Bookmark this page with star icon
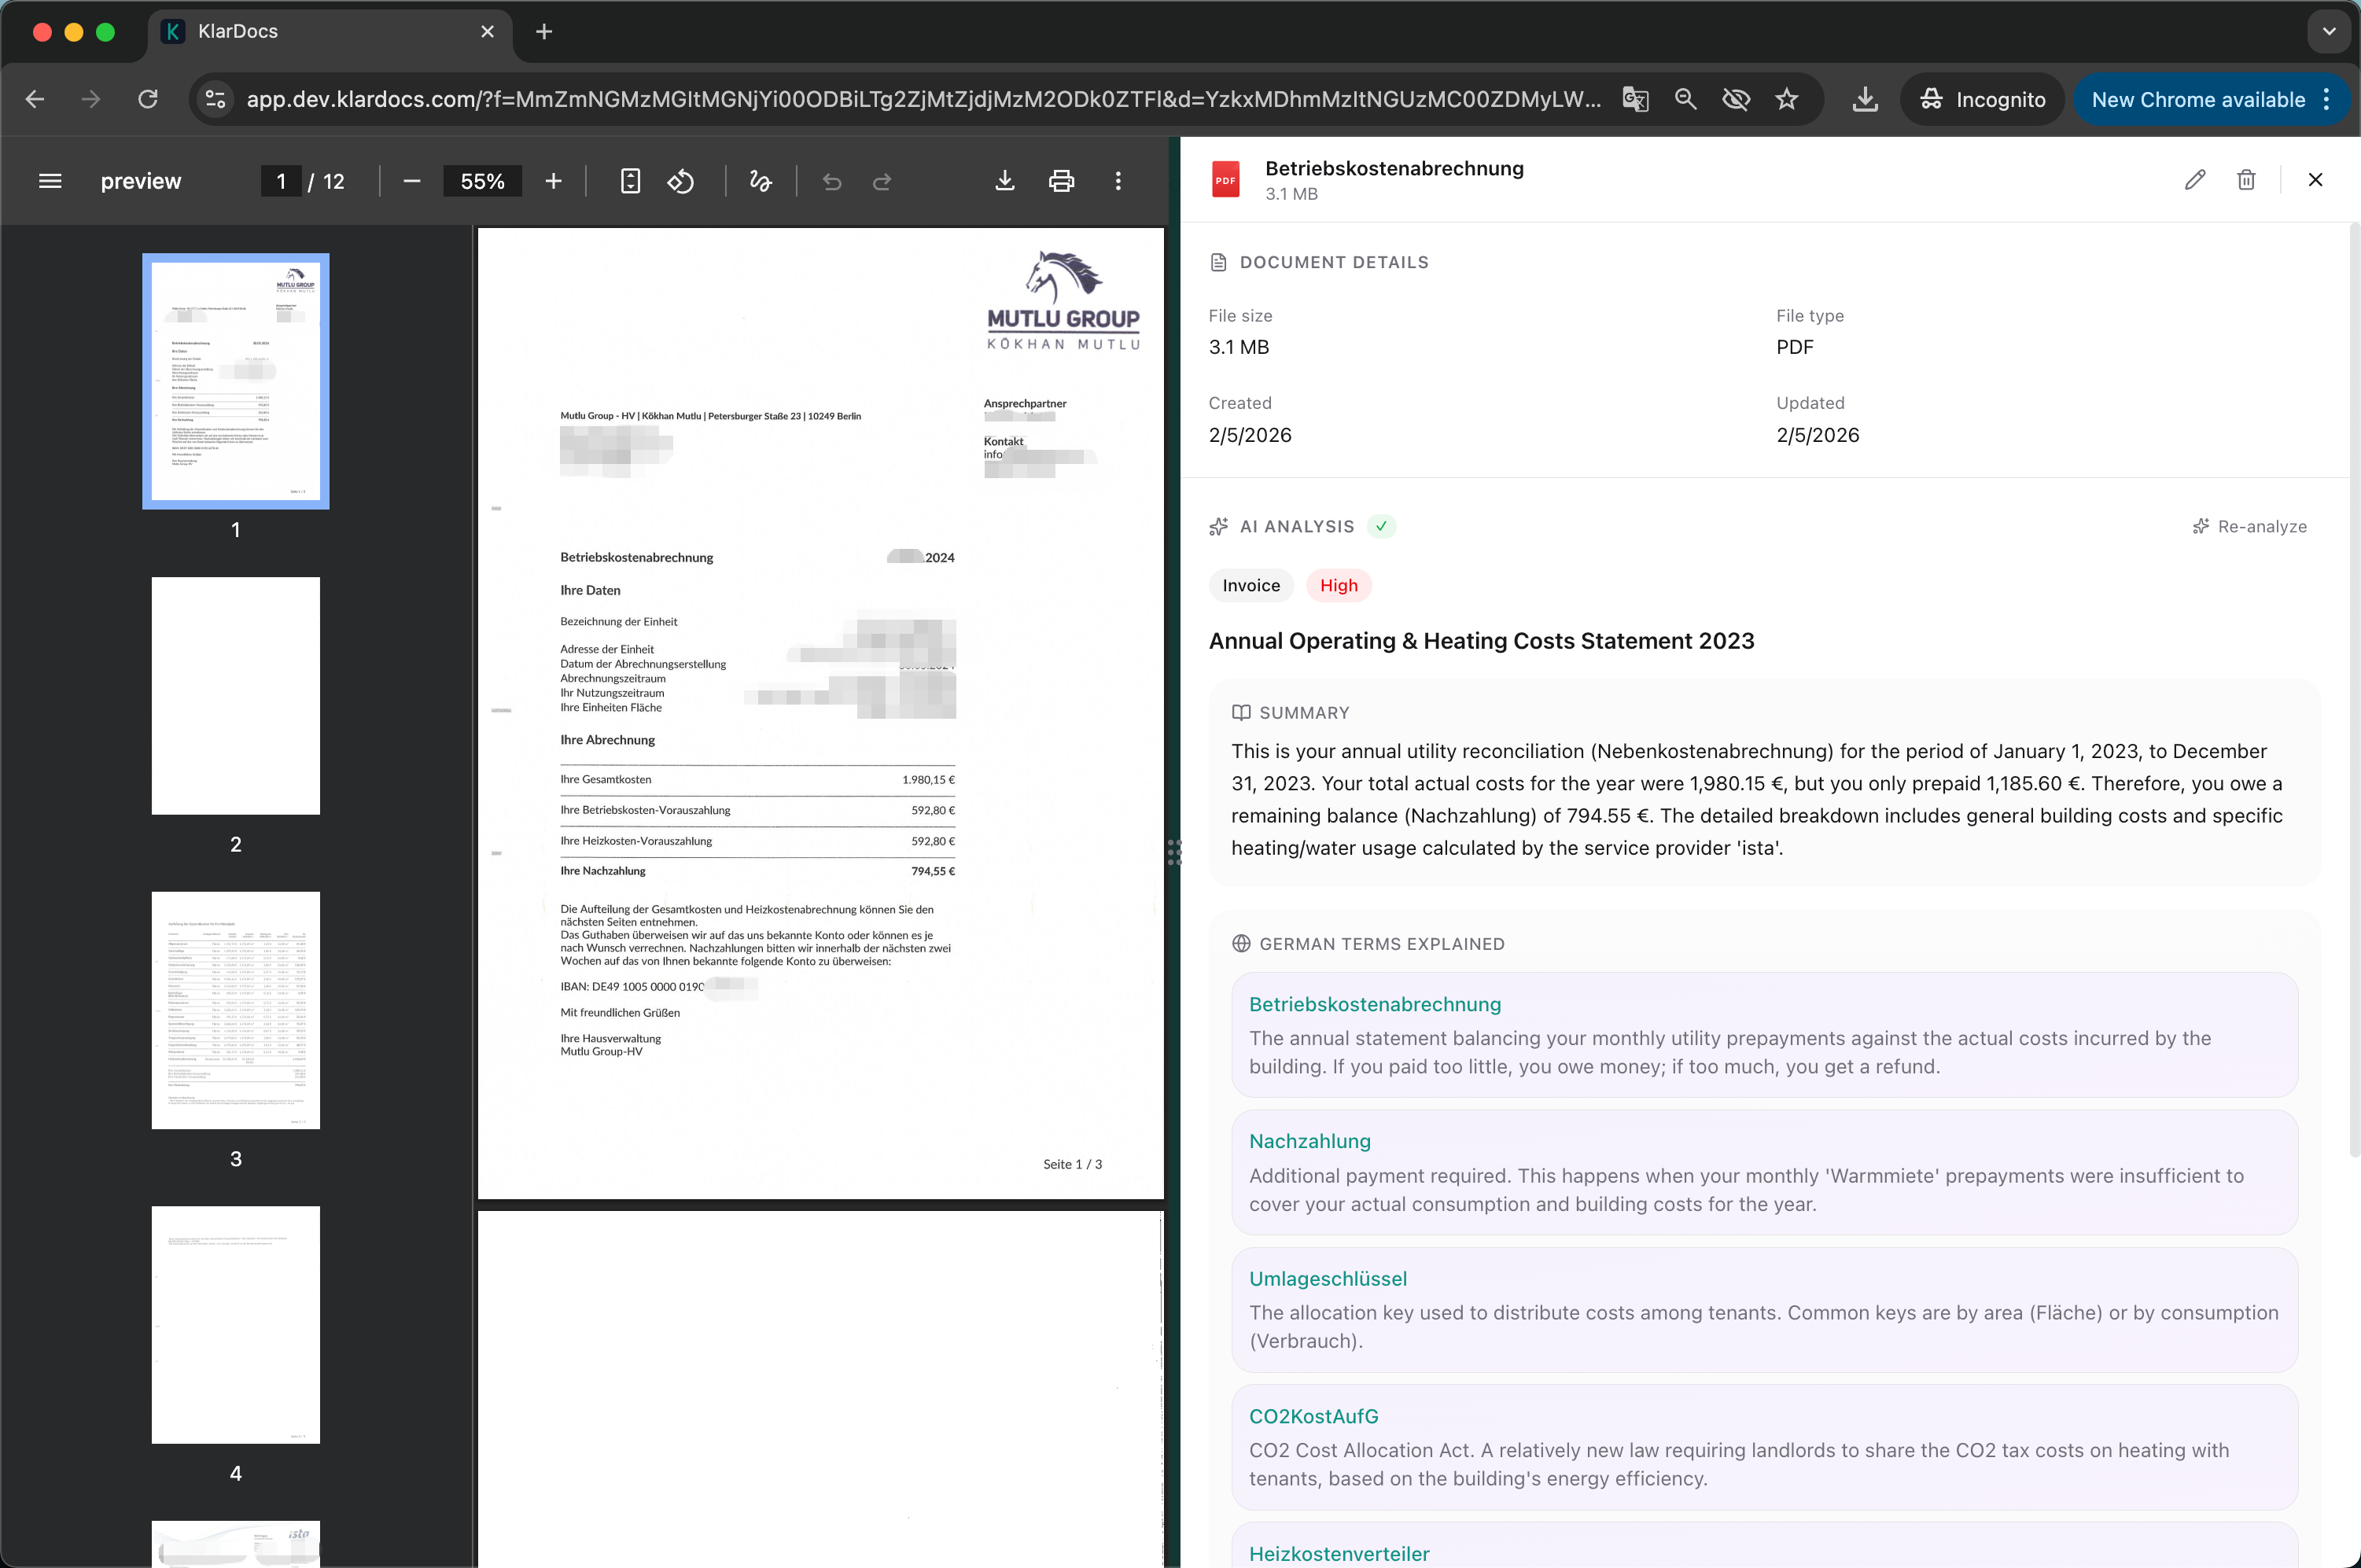2361x1568 pixels. (1787, 99)
